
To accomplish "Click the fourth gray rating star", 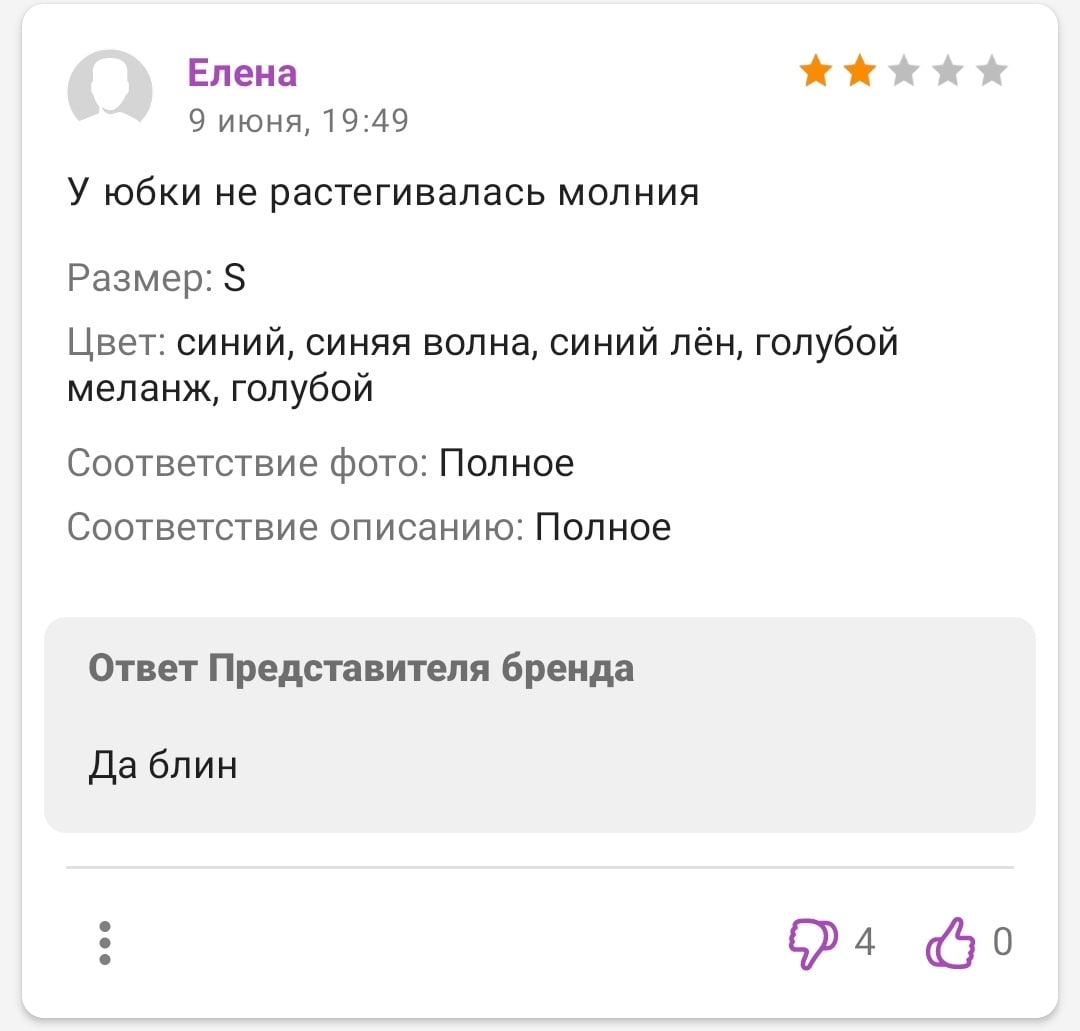I will (948, 73).
